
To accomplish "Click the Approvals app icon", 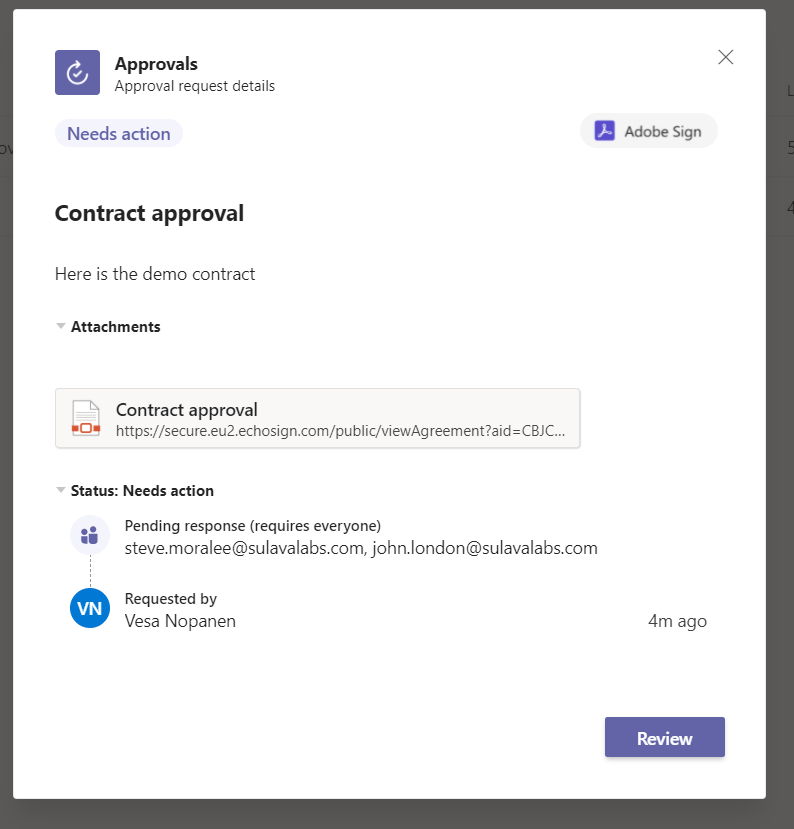I will click(77, 73).
